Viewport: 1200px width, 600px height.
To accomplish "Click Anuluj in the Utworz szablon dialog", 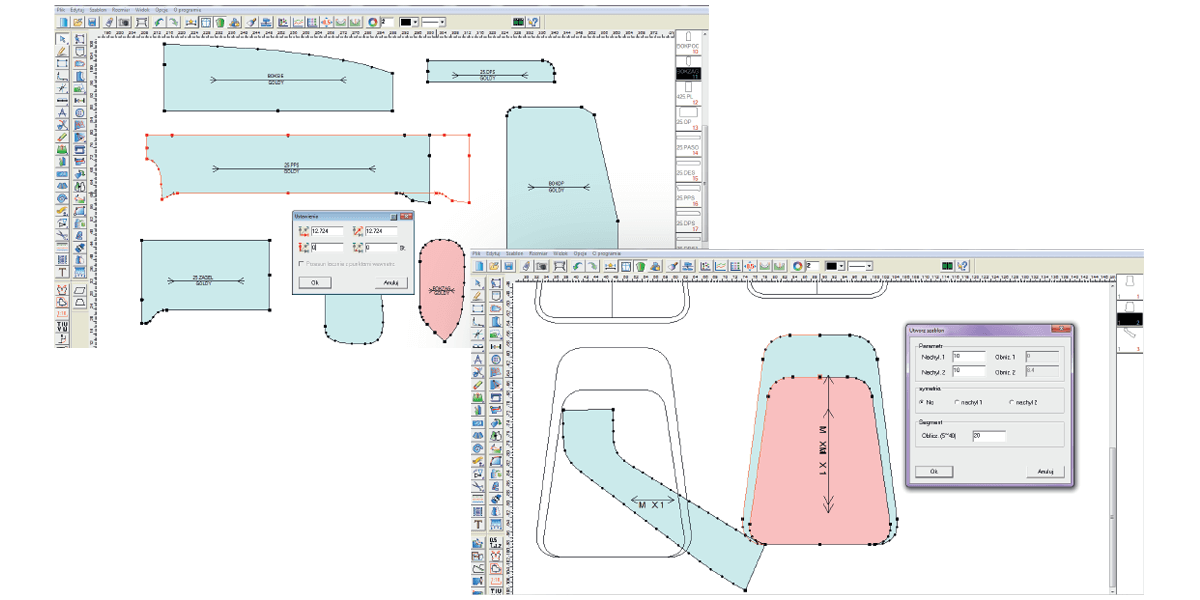I will (x=1045, y=471).
